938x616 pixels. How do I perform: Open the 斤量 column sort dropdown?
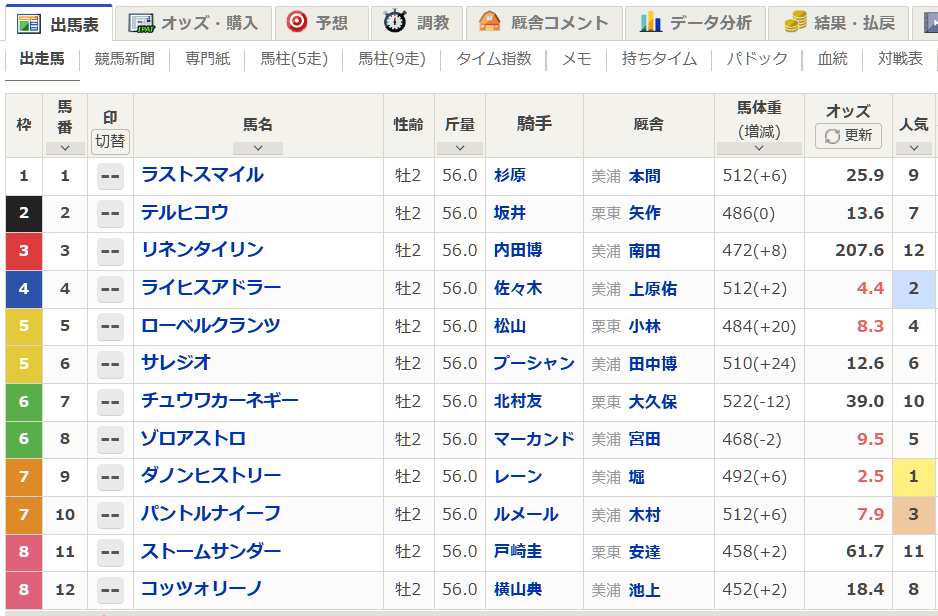[x=460, y=148]
